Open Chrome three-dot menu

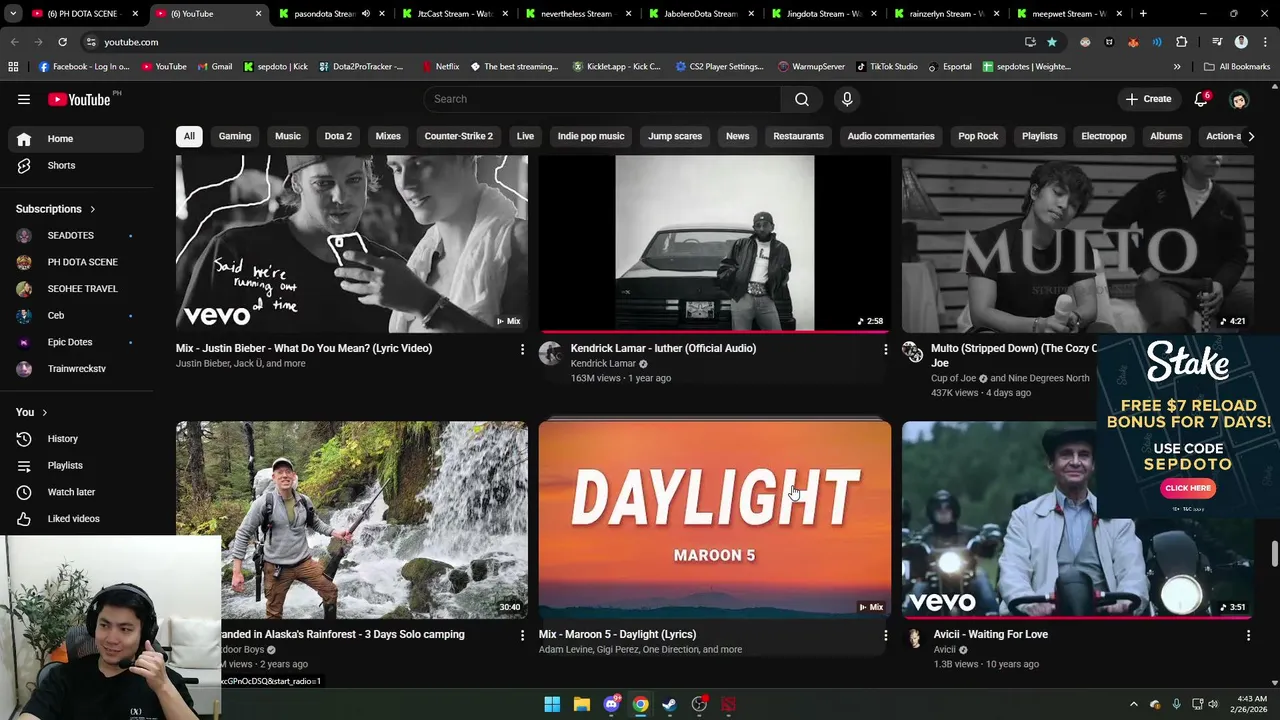point(1263,42)
